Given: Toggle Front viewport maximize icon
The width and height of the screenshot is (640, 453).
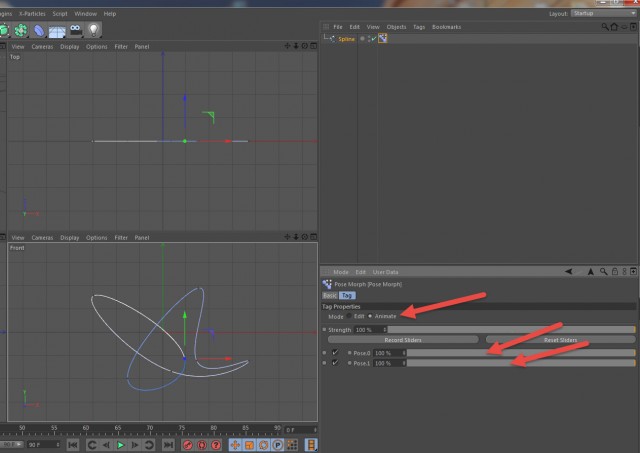Looking at the screenshot, I should [x=313, y=237].
